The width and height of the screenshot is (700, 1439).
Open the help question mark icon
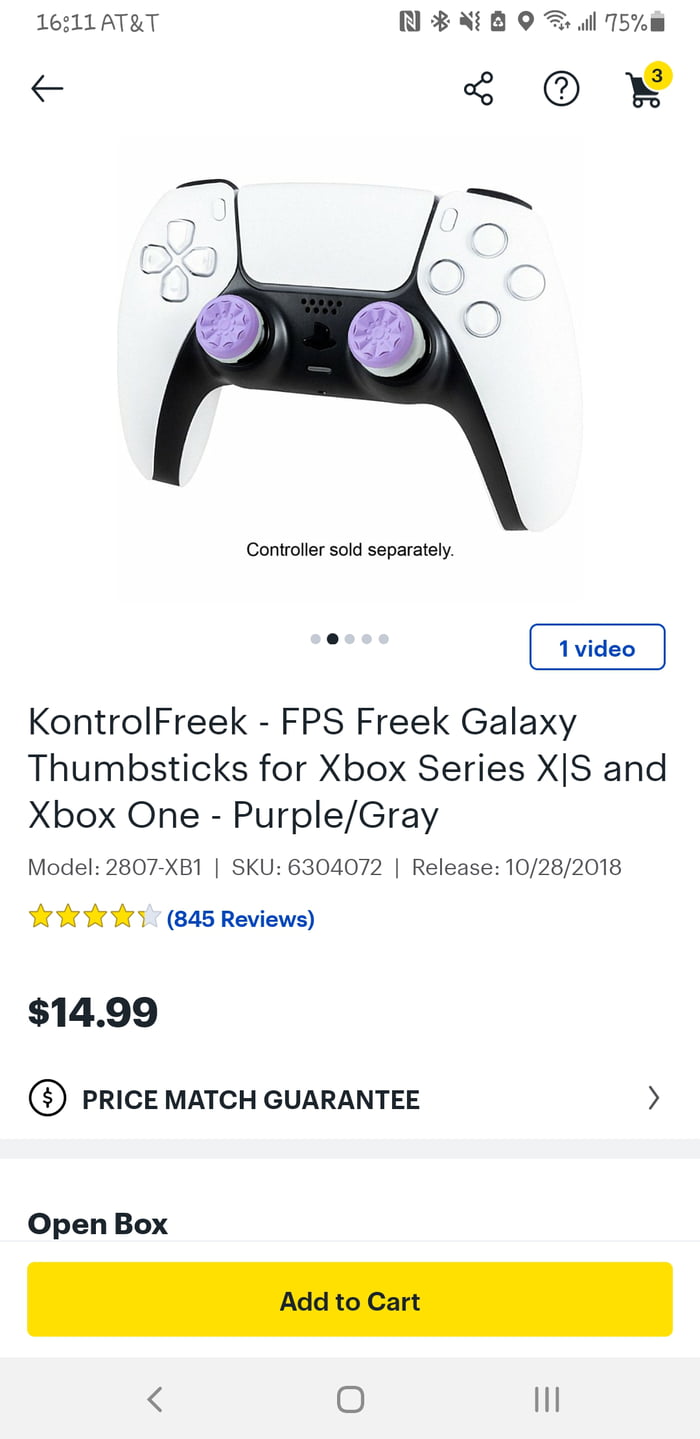pos(561,88)
